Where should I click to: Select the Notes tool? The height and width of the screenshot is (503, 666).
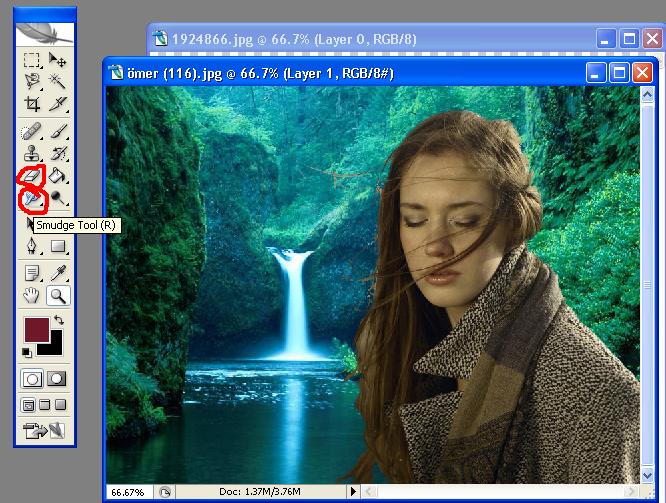(32, 273)
